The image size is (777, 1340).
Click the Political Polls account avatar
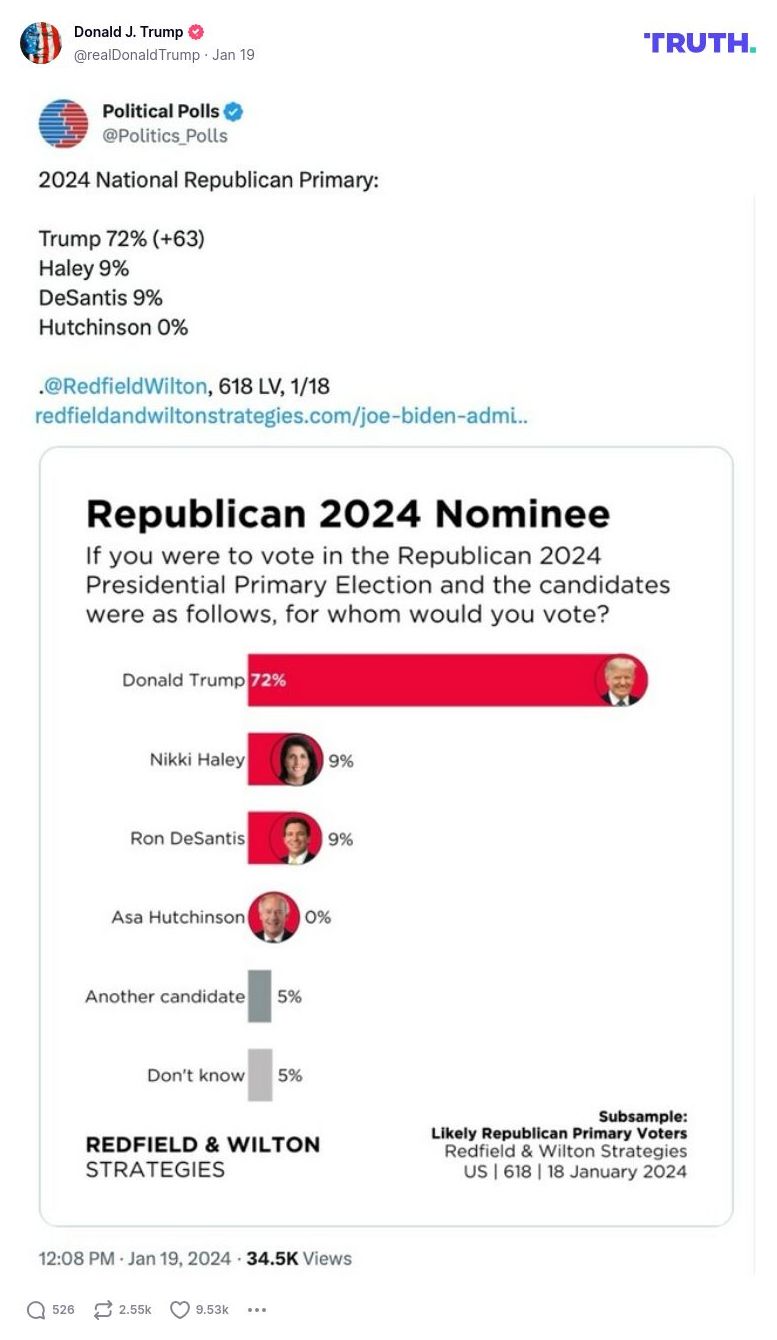[63, 123]
